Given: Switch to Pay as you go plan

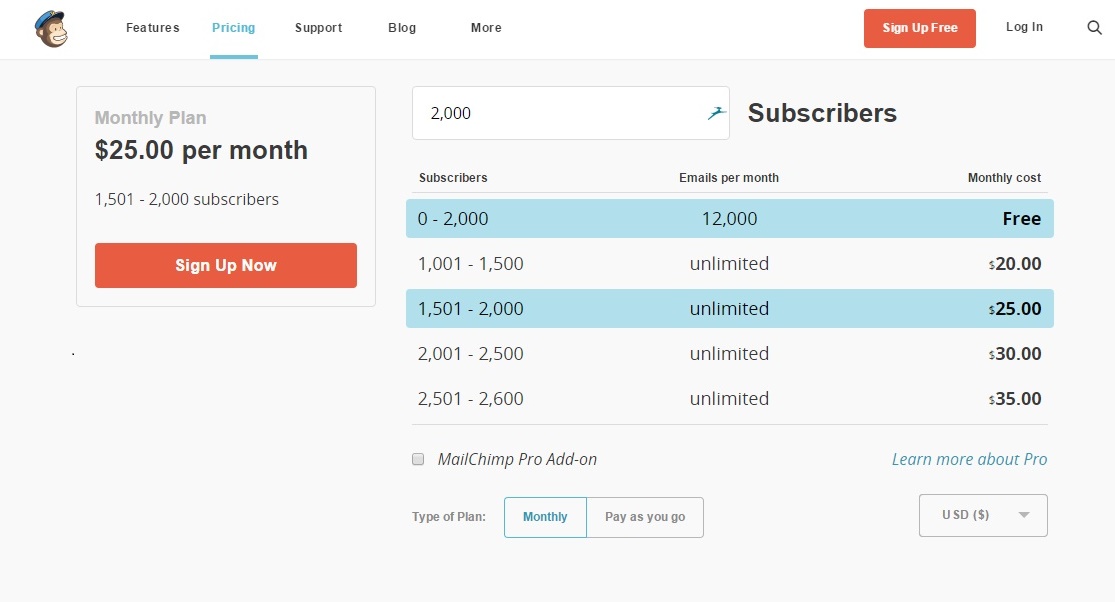Looking at the screenshot, I should pos(645,517).
